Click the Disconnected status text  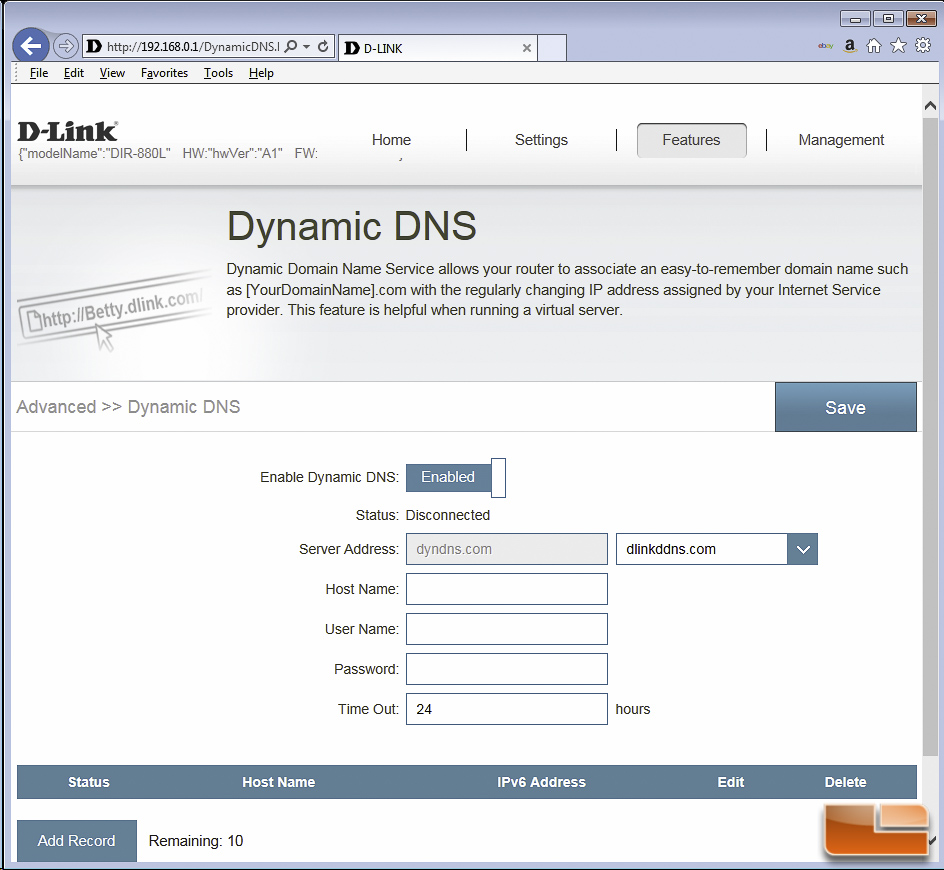(447, 515)
